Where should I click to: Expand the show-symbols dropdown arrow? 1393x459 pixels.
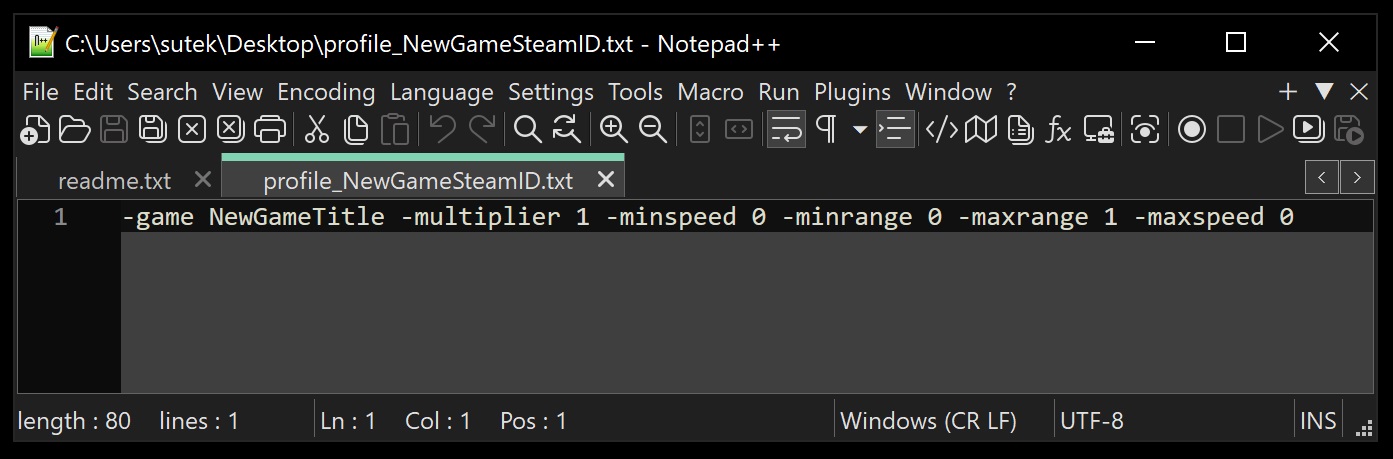tap(859, 130)
